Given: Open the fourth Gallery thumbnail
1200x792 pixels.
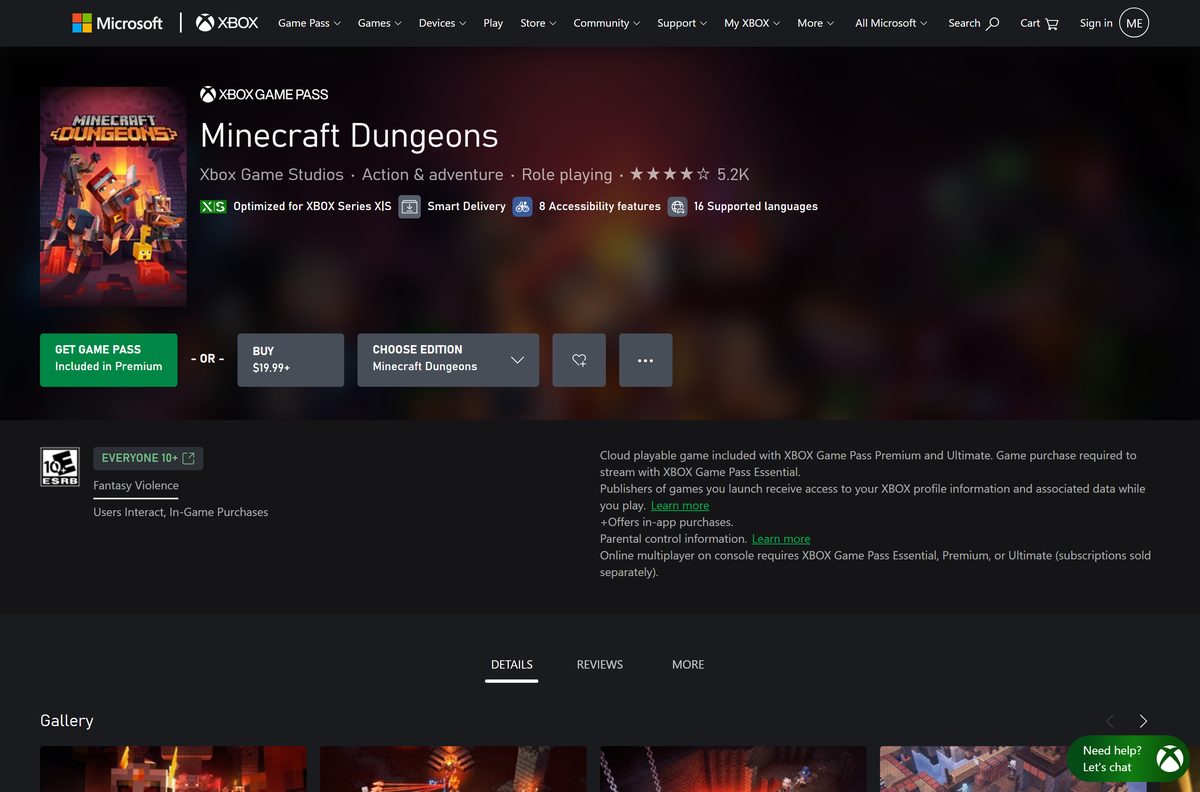Looking at the screenshot, I should (x=1013, y=769).
